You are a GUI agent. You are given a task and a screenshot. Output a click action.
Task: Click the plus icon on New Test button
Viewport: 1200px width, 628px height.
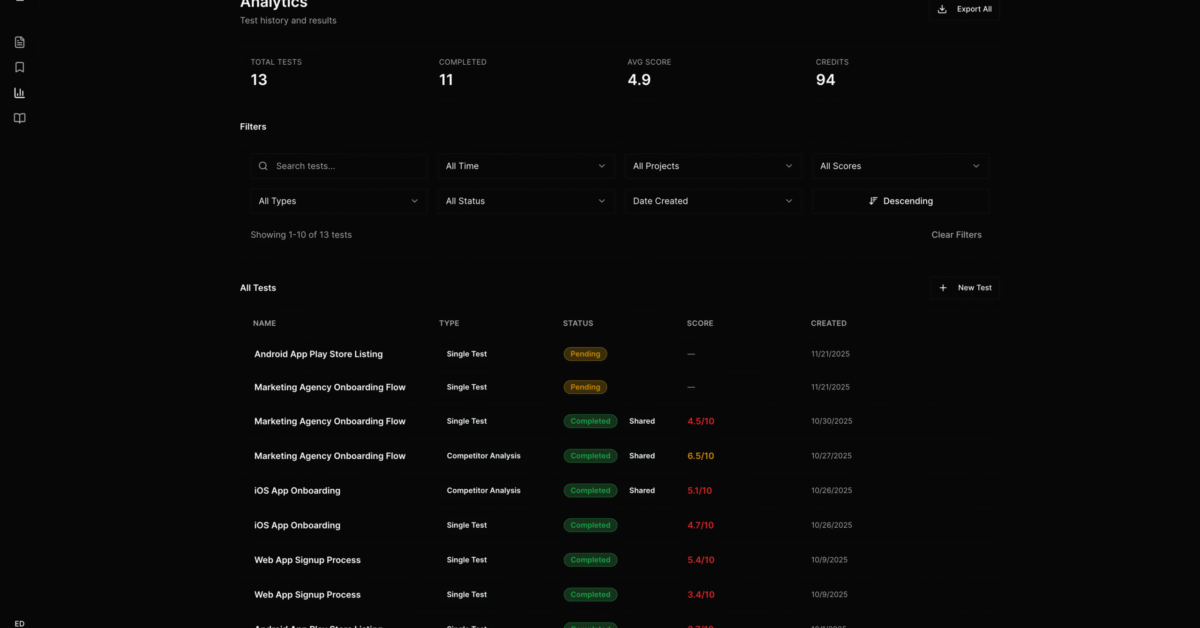tap(943, 288)
